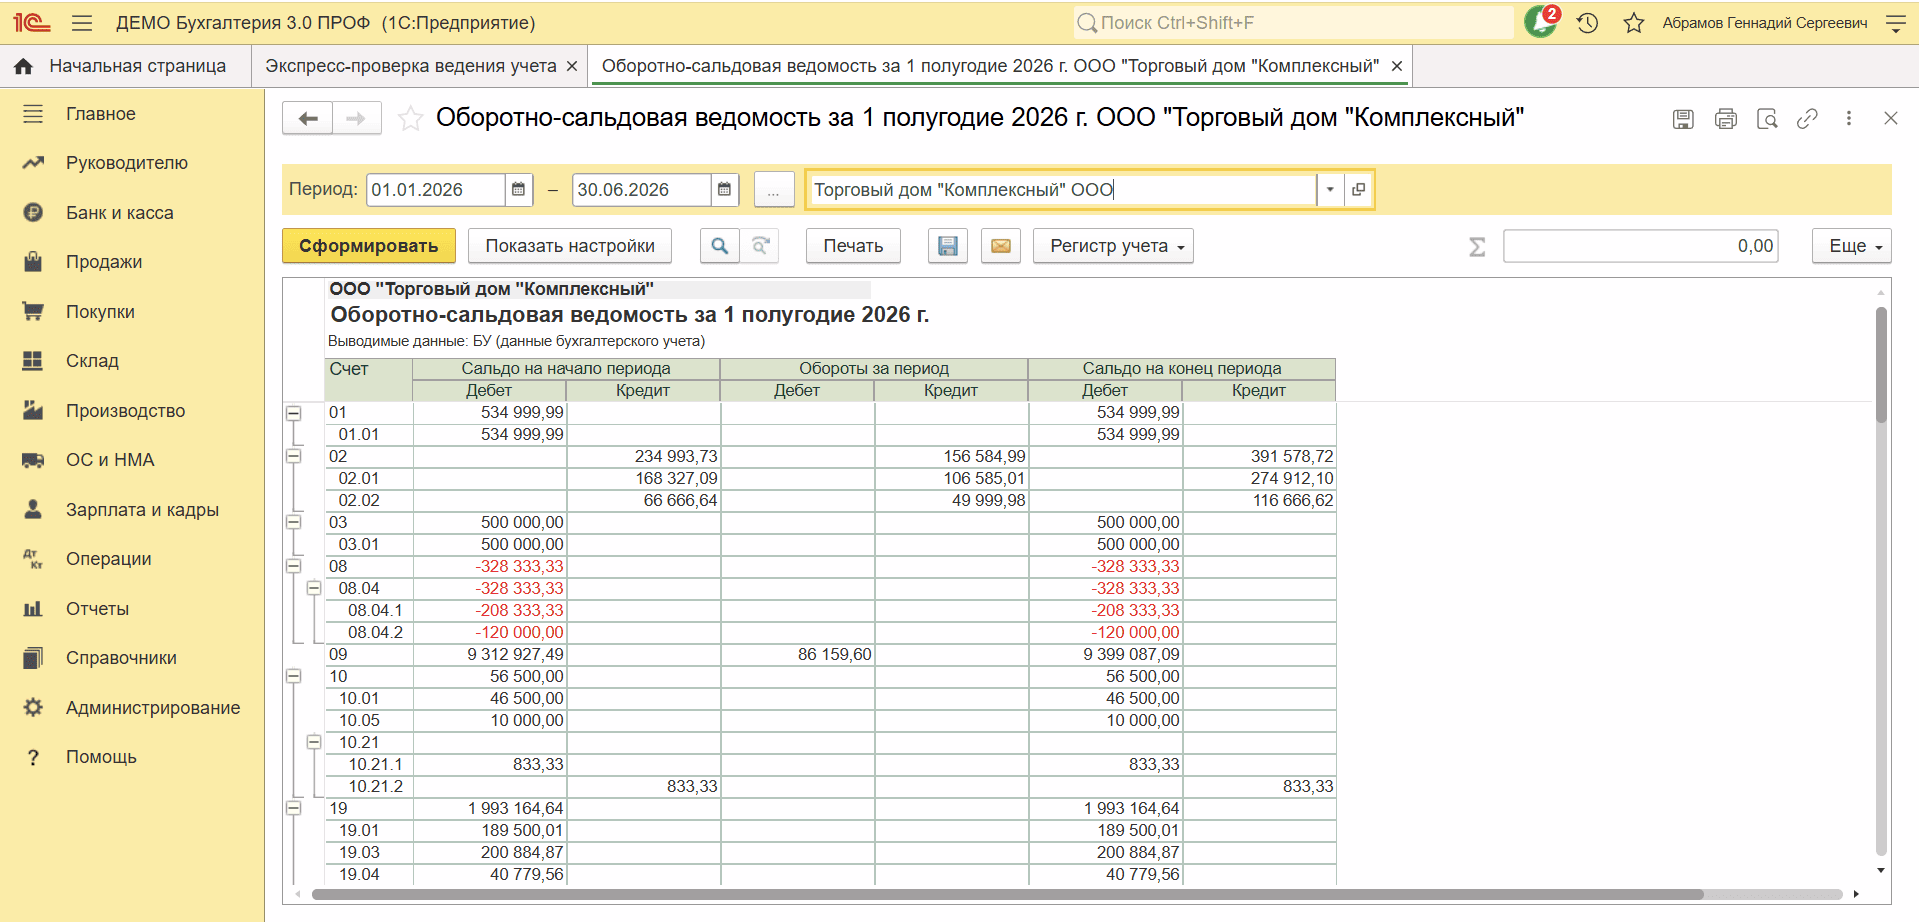Image resolution: width=1919 pixels, height=922 pixels.
Task: Save report variant icon in header
Action: point(1683,119)
